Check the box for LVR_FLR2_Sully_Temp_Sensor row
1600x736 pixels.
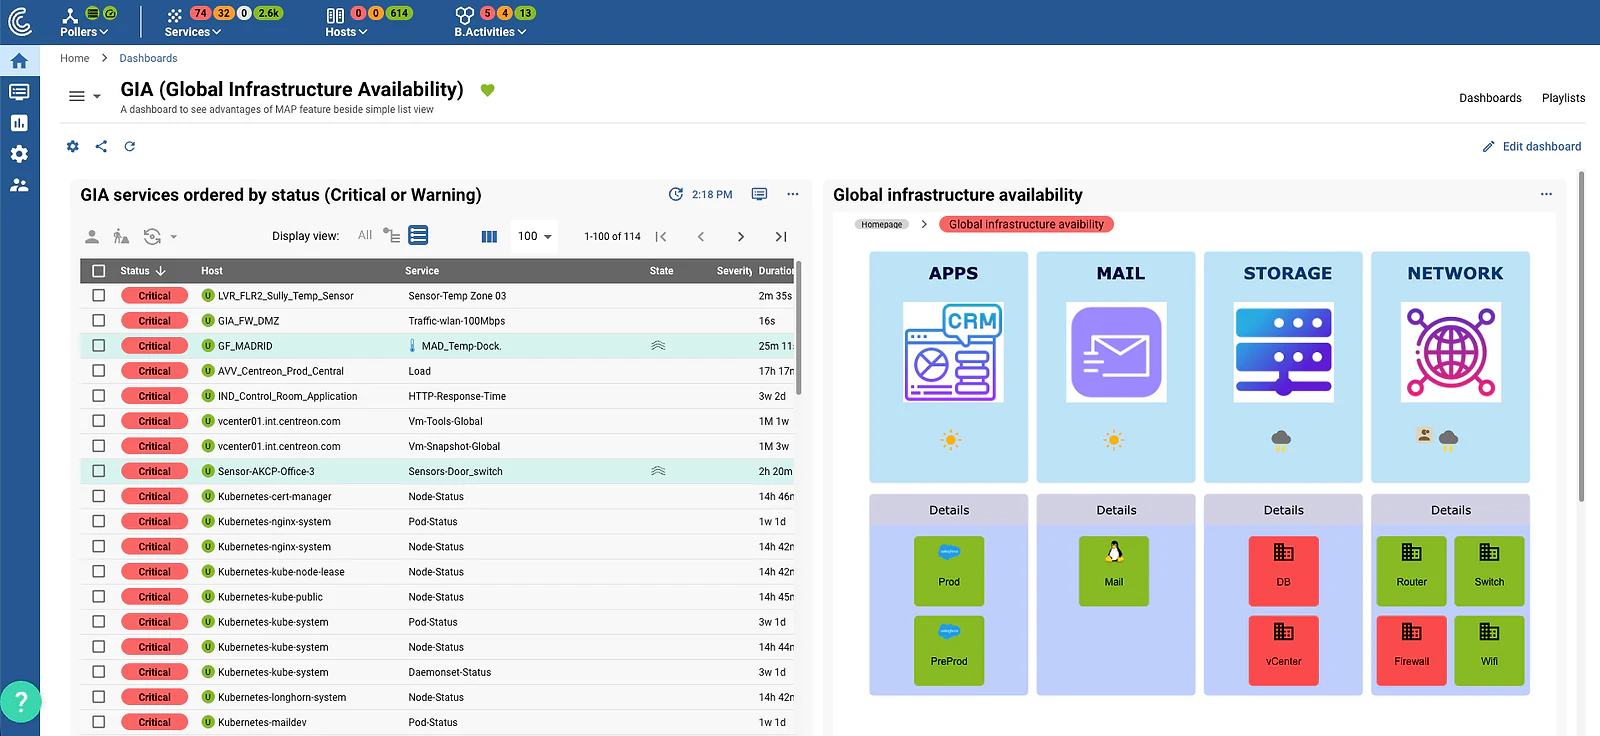tap(99, 296)
